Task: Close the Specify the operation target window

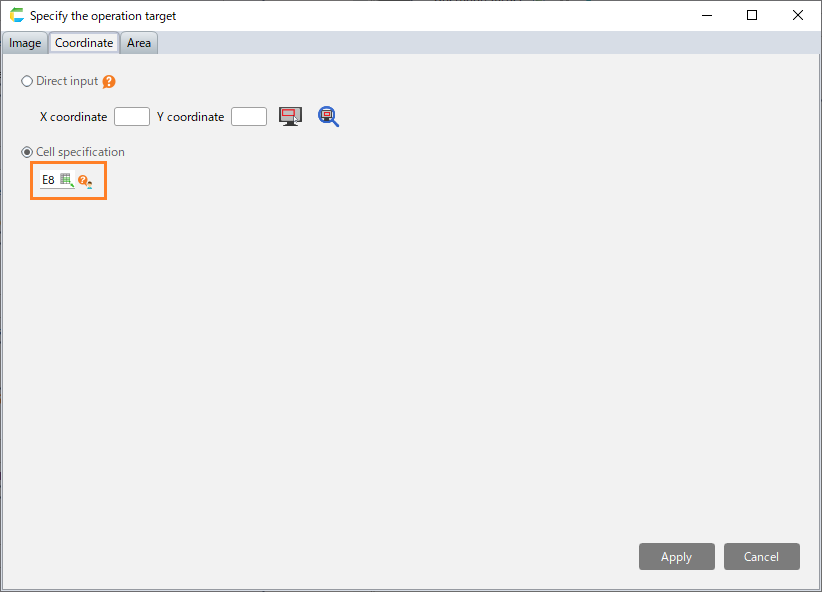Action: [x=798, y=15]
